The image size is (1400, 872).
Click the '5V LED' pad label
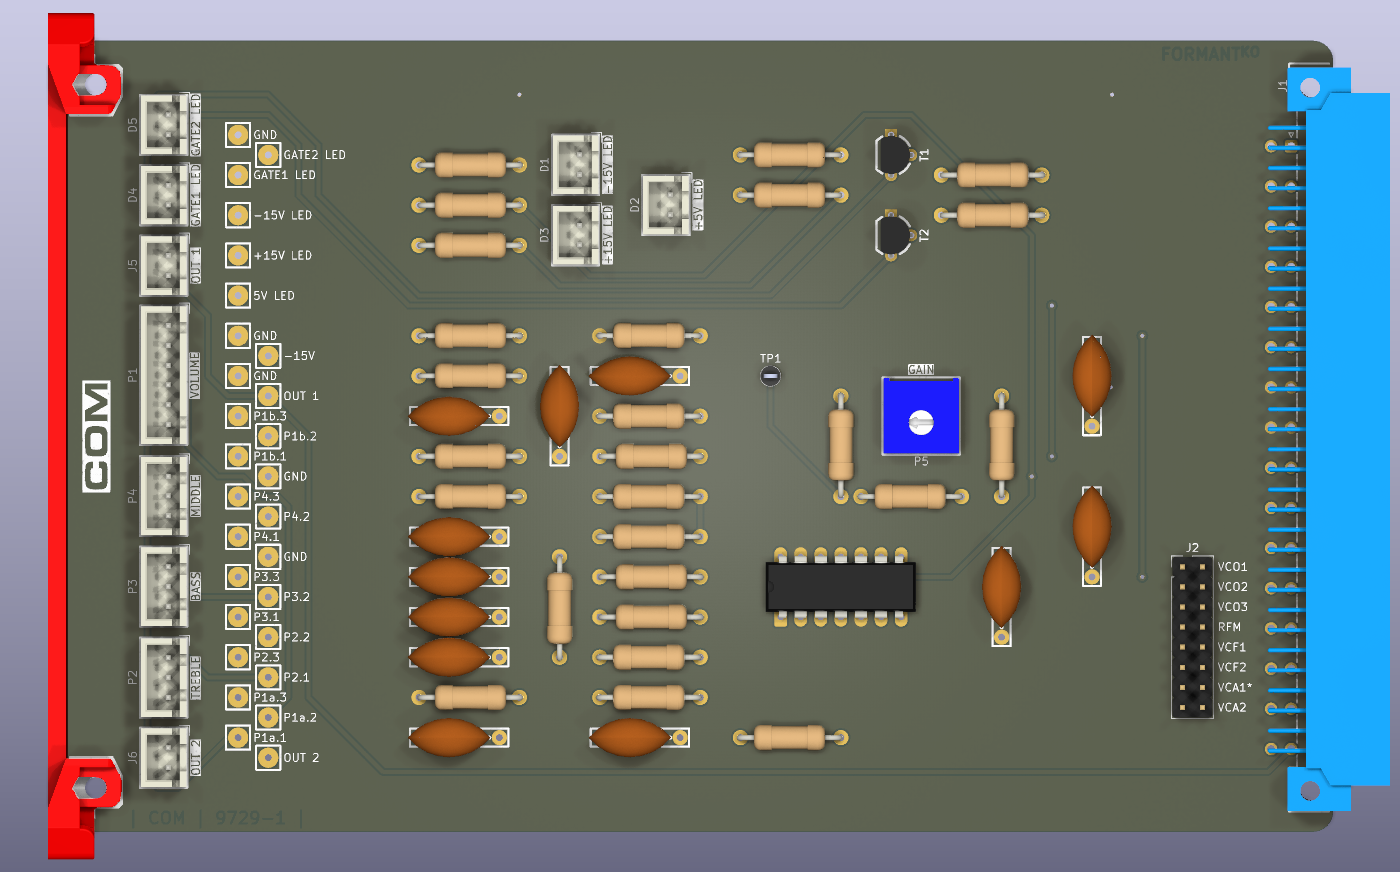click(x=274, y=296)
